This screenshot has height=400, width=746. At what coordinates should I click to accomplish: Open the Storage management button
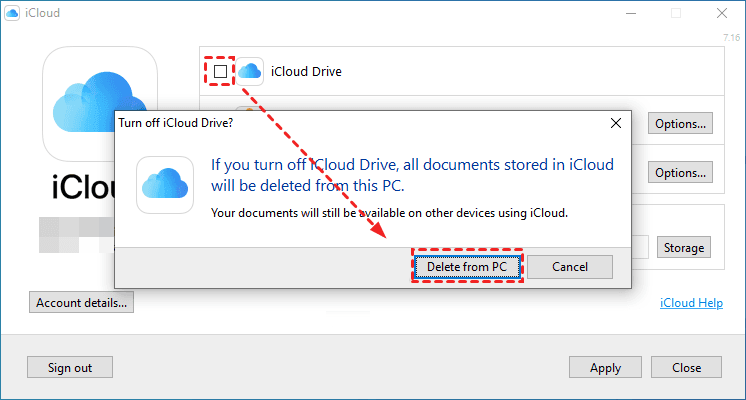click(684, 247)
